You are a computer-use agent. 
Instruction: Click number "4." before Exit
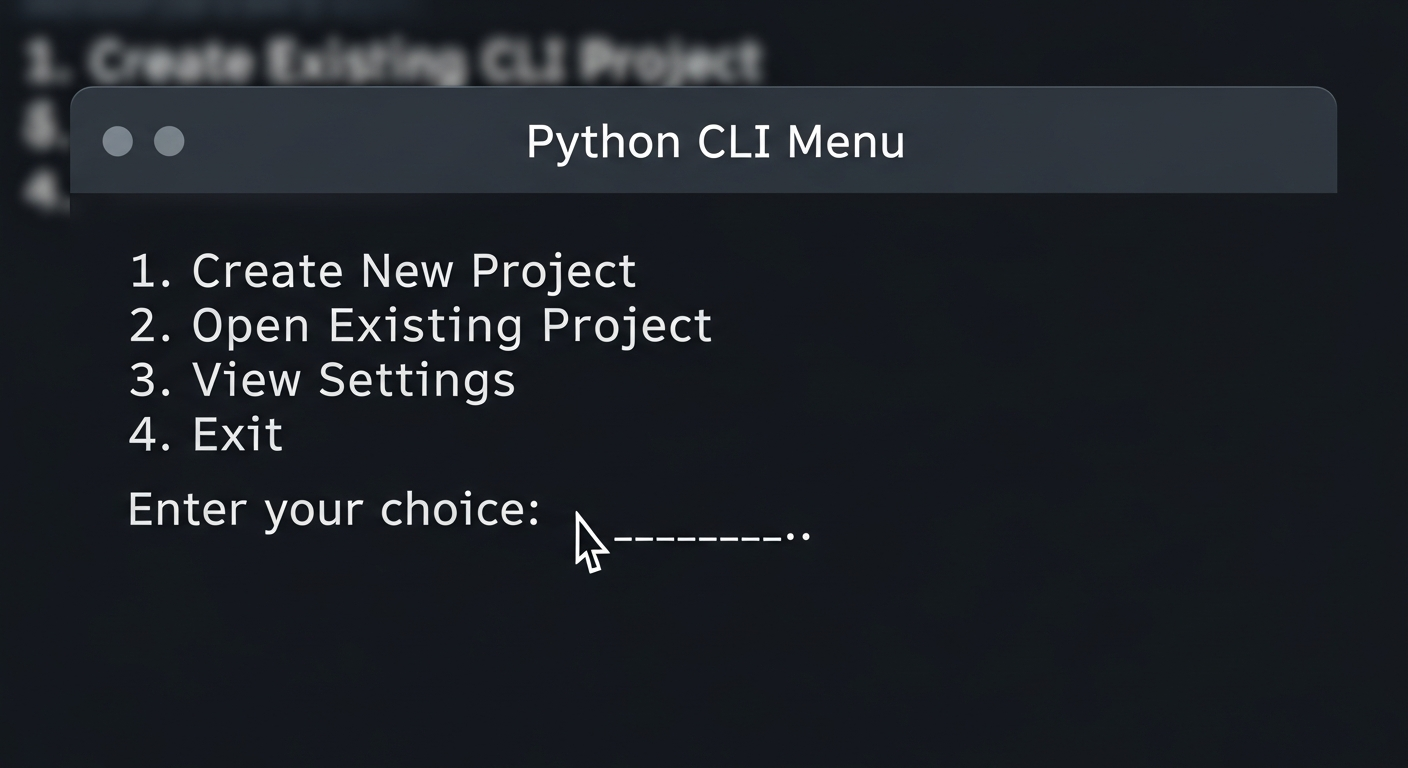pyautogui.click(x=152, y=435)
